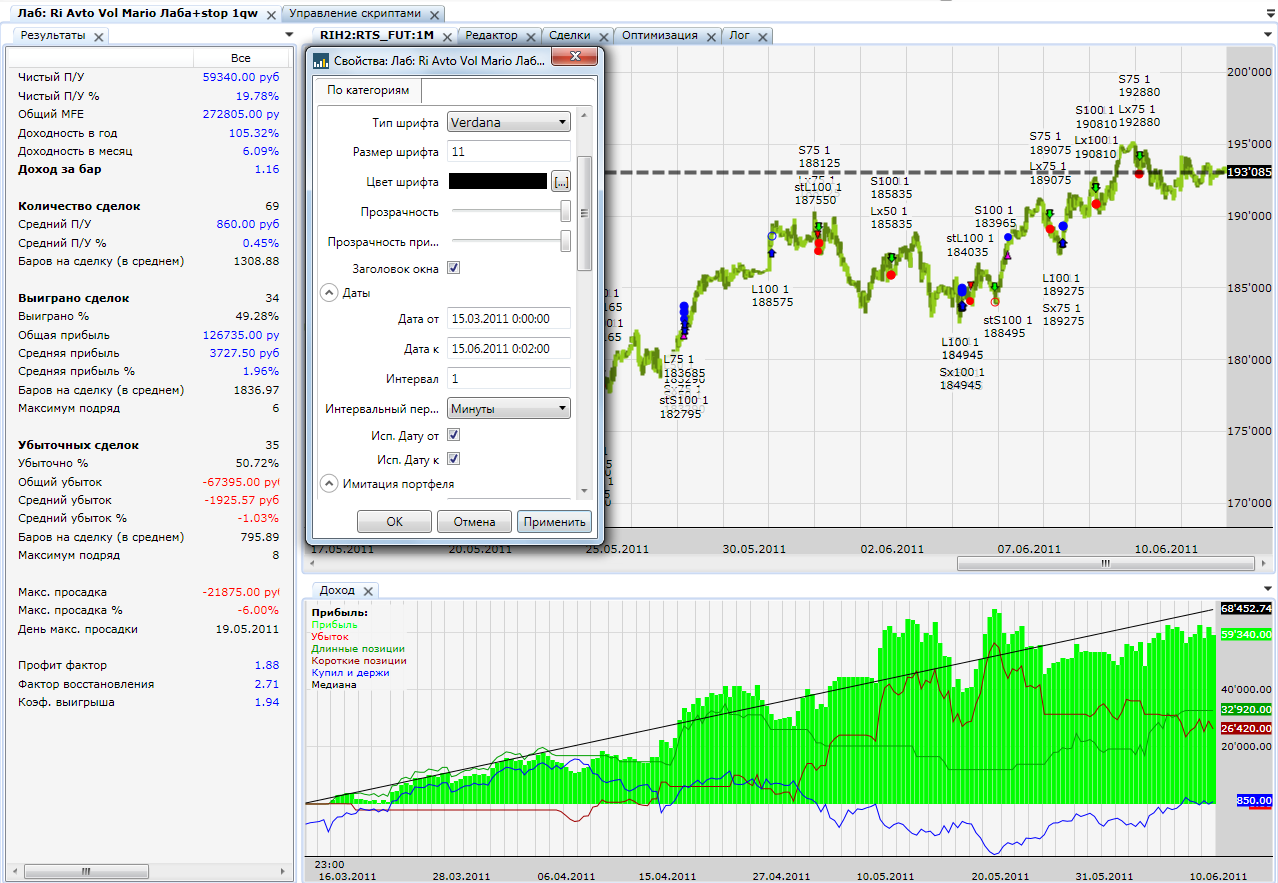This screenshot has height=883, width=1278.
Task: Open the Тип шрифта Verdana dropdown
Action: click(508, 122)
